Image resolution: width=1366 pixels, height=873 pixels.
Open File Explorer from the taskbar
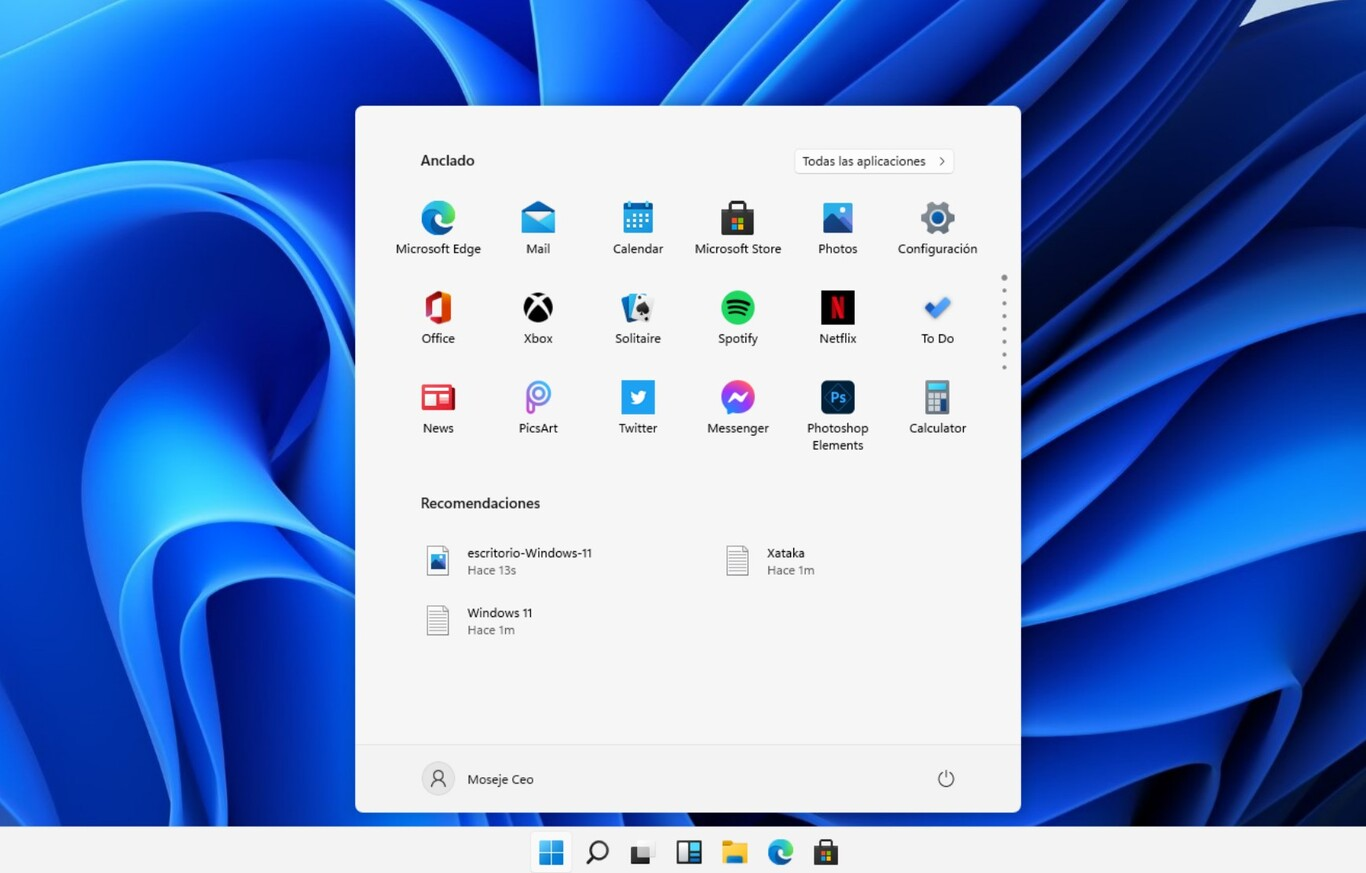pyautogui.click(x=735, y=852)
